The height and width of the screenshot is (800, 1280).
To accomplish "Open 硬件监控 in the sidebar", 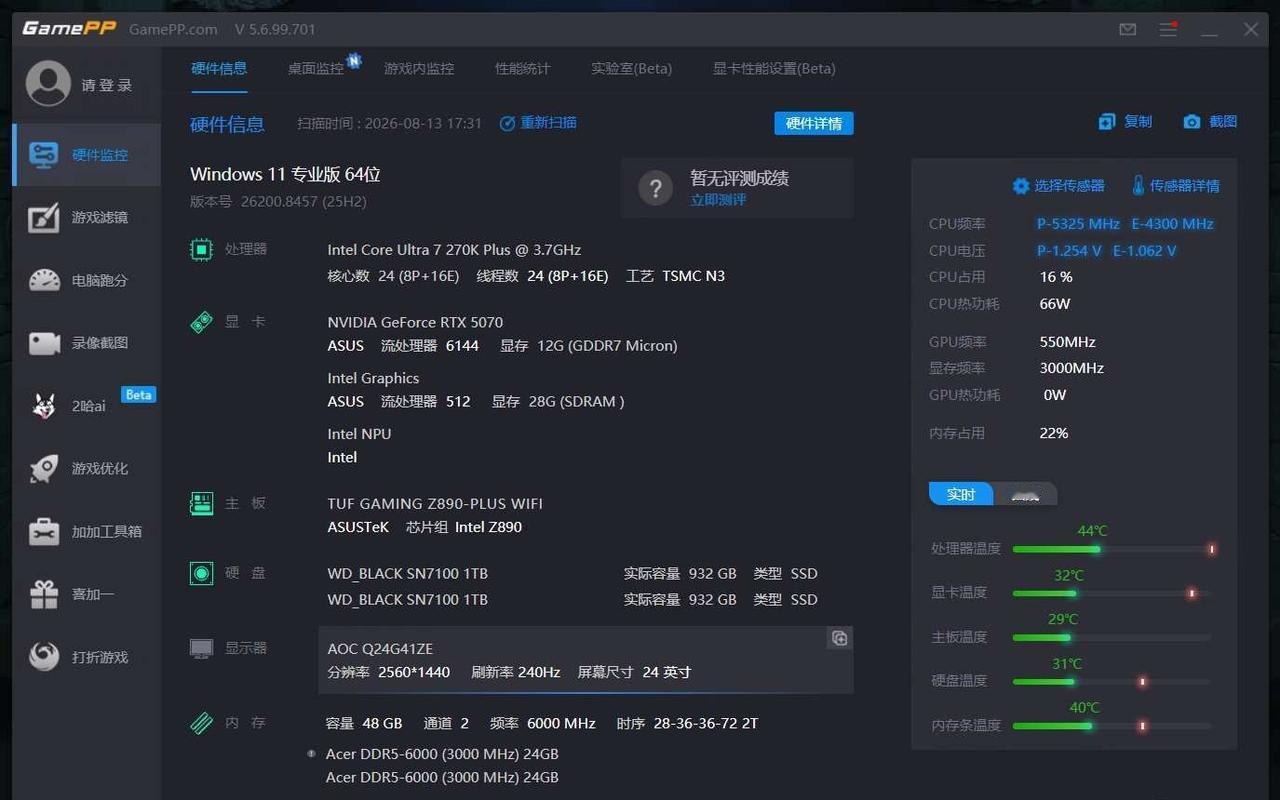I will tap(86, 155).
